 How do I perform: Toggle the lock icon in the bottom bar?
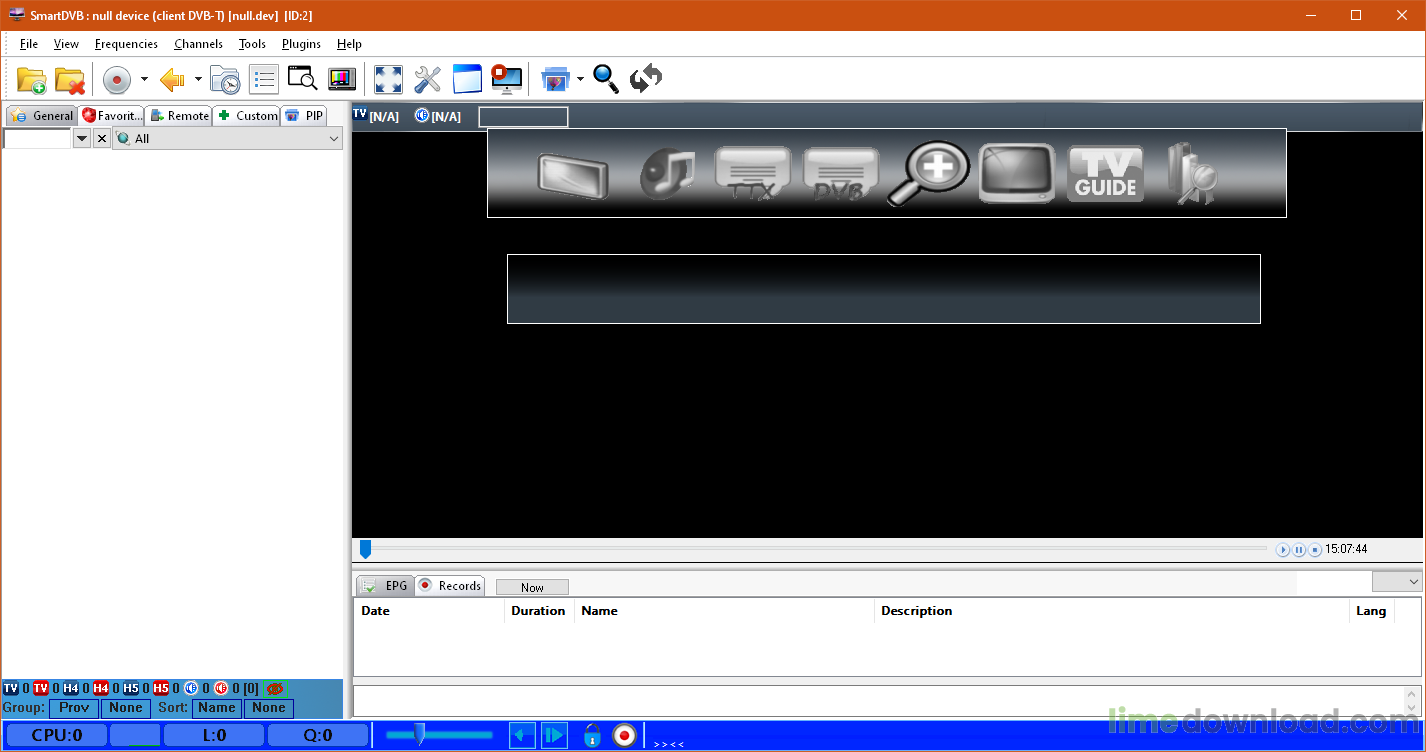coord(591,735)
